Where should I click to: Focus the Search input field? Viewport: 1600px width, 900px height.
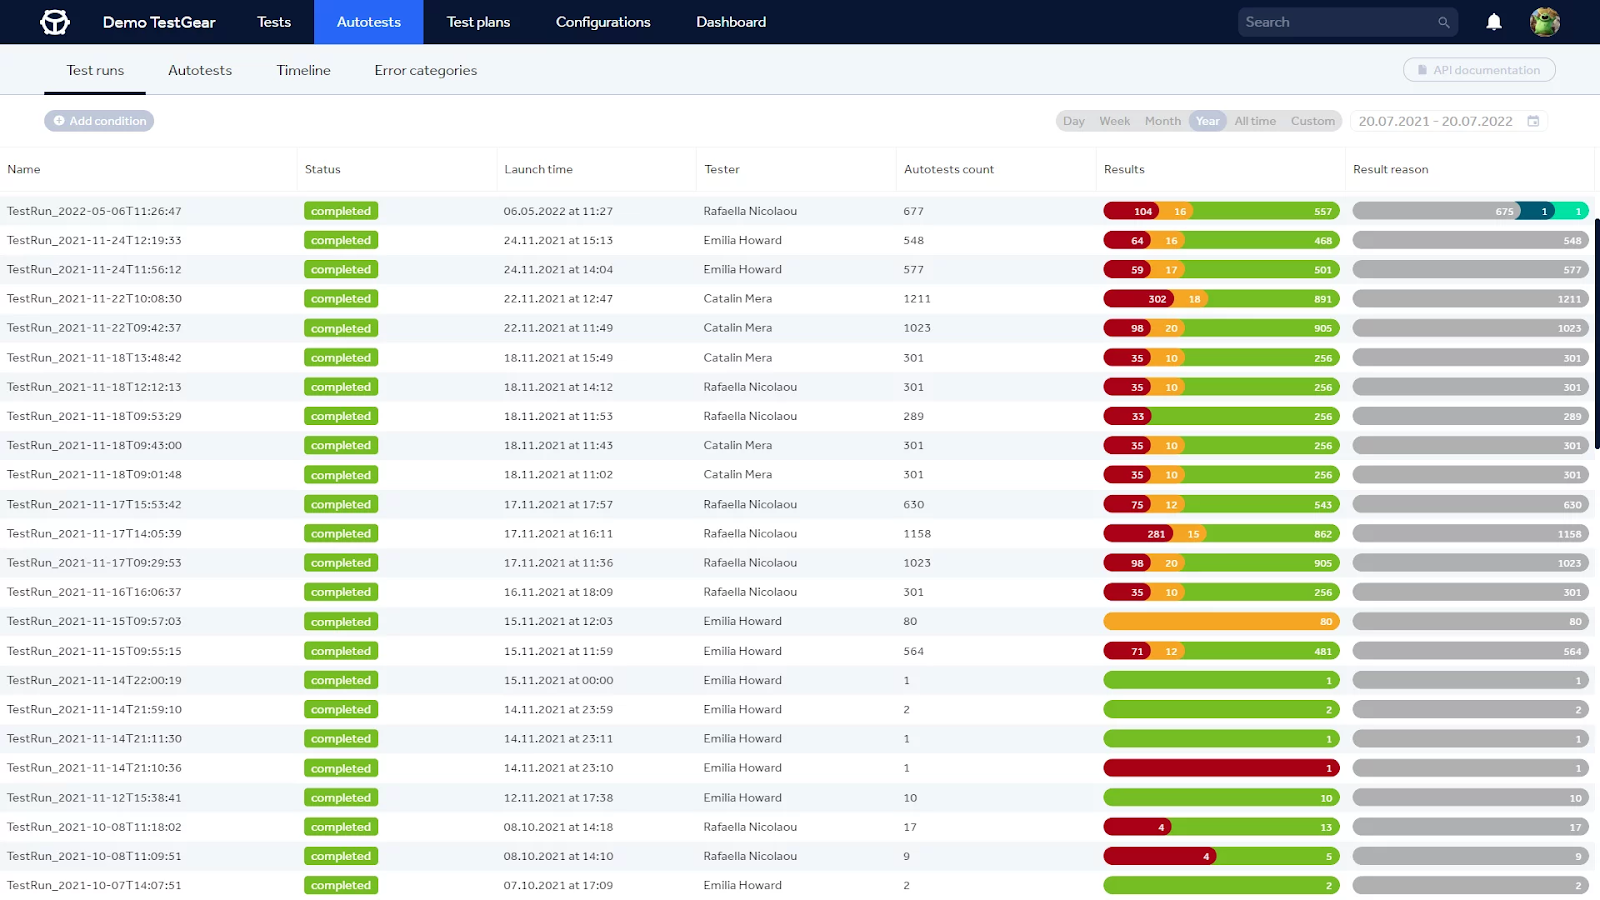pyautogui.click(x=1335, y=22)
